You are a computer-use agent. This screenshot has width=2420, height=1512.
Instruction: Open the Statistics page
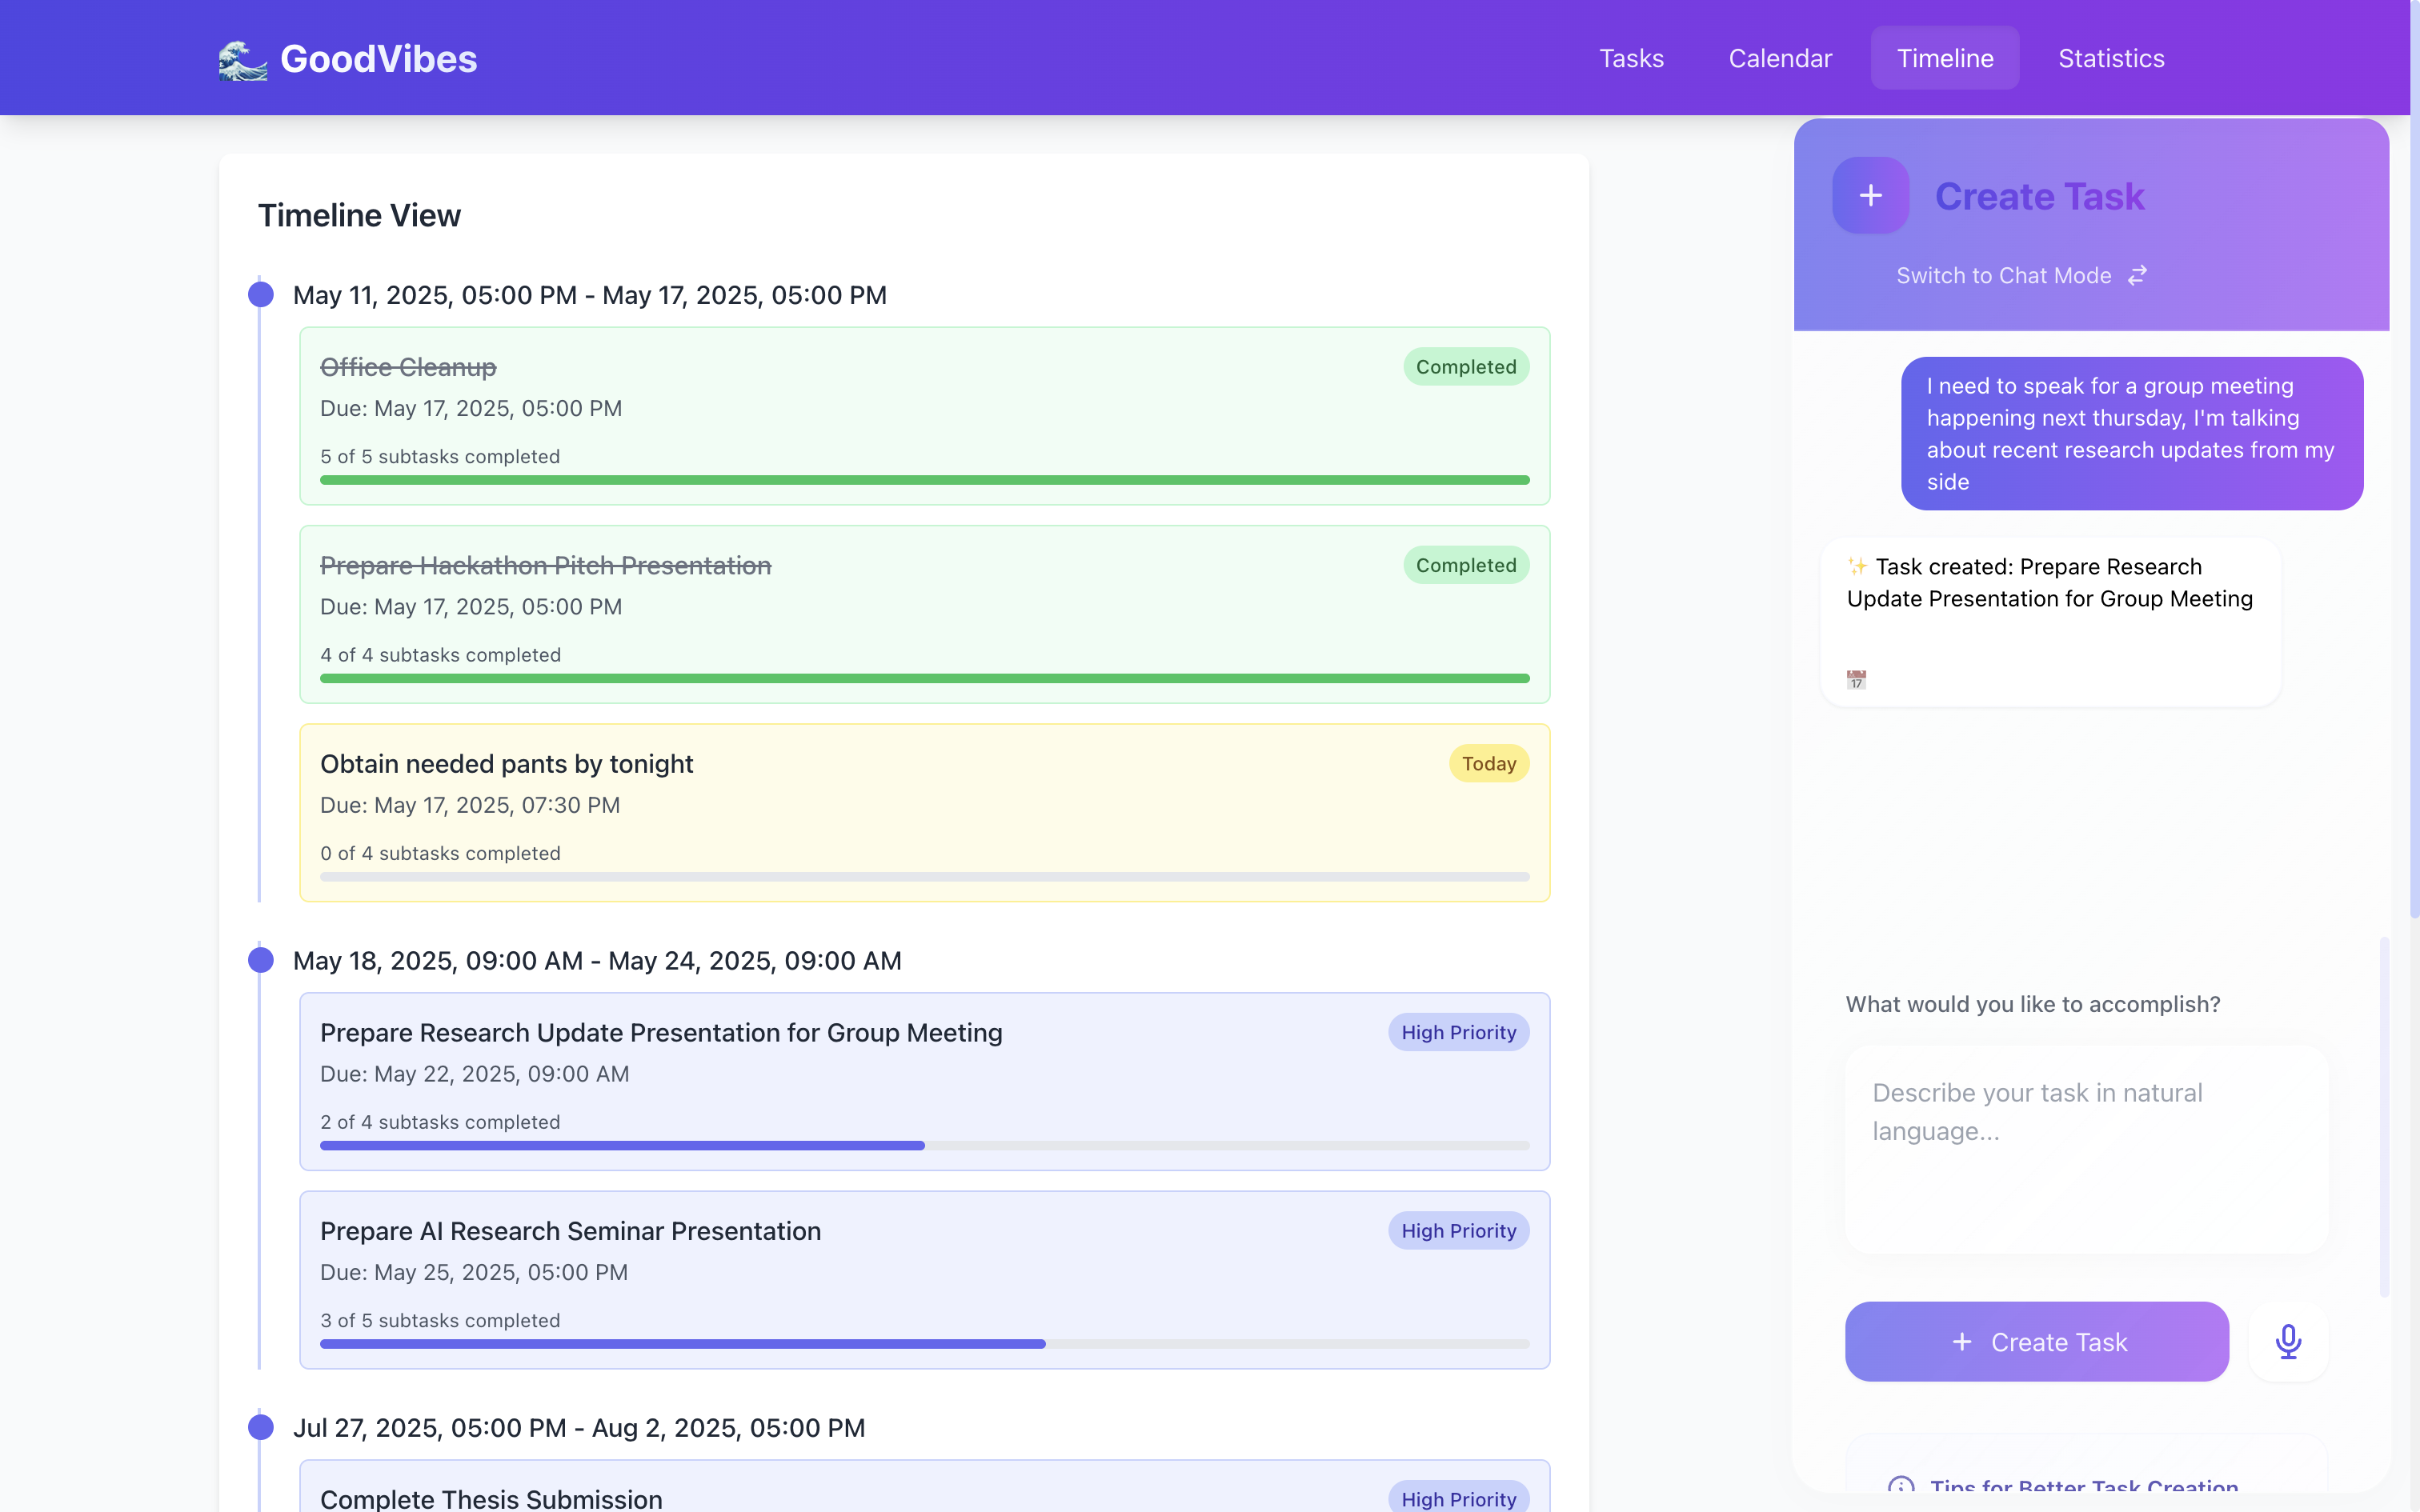point(2111,58)
